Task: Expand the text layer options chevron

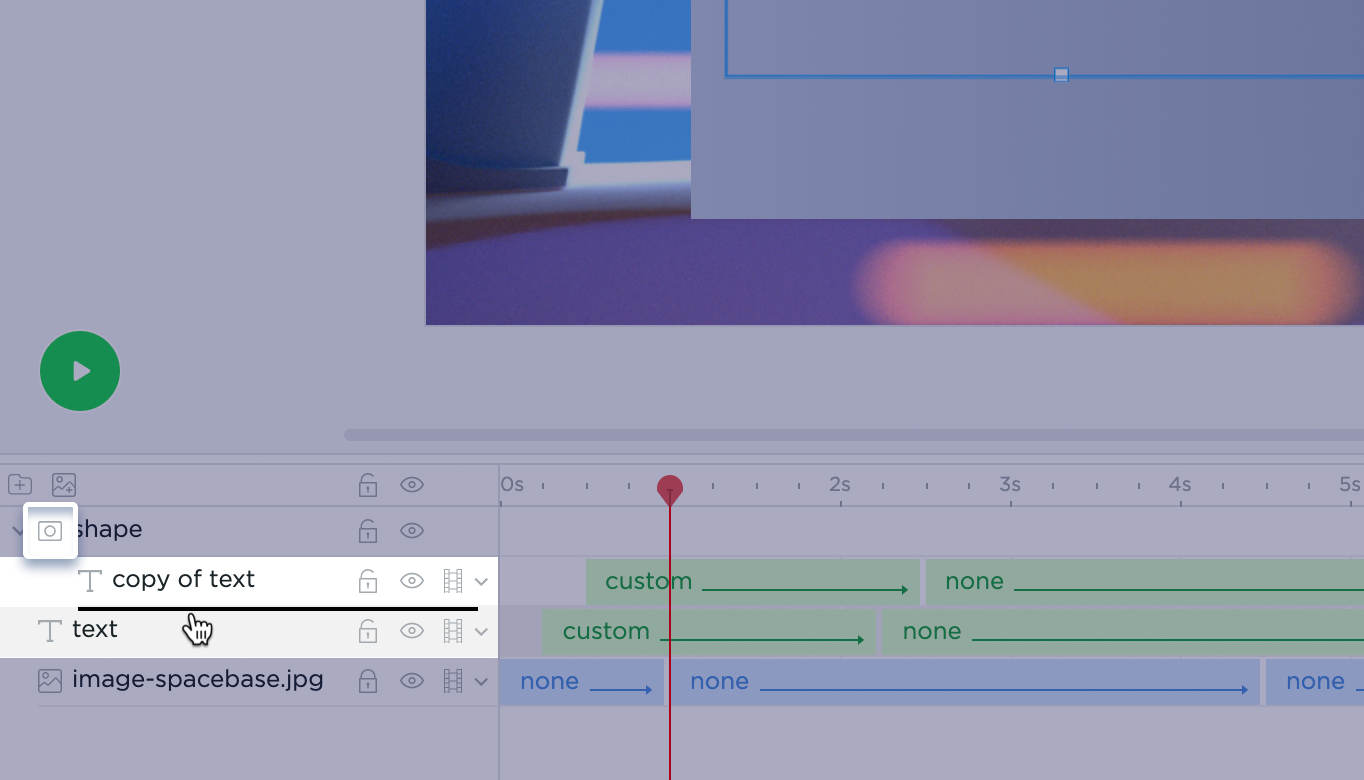Action: [x=481, y=632]
